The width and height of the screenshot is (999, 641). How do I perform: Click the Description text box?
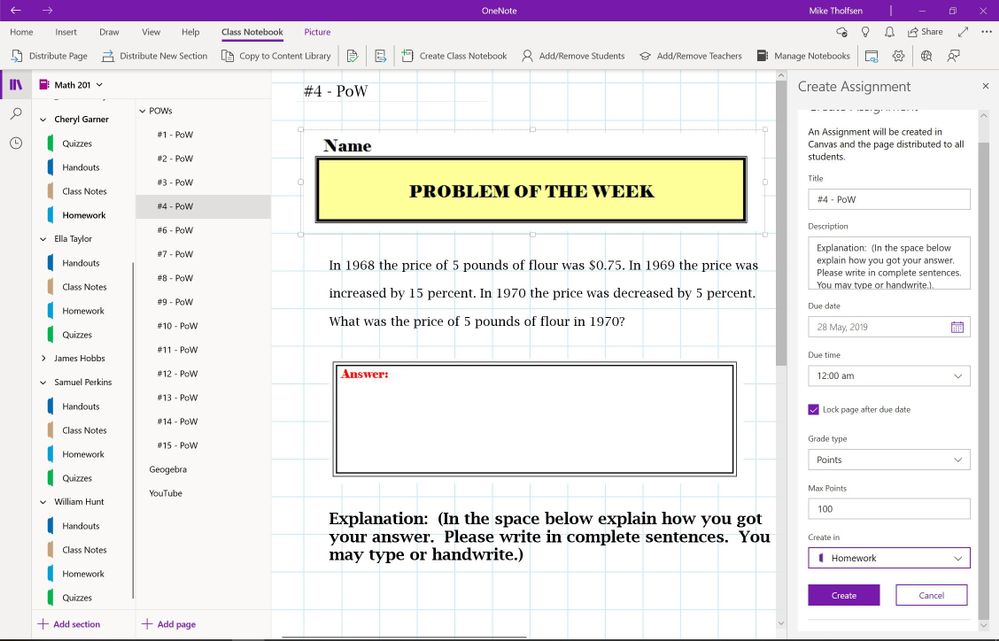point(889,263)
